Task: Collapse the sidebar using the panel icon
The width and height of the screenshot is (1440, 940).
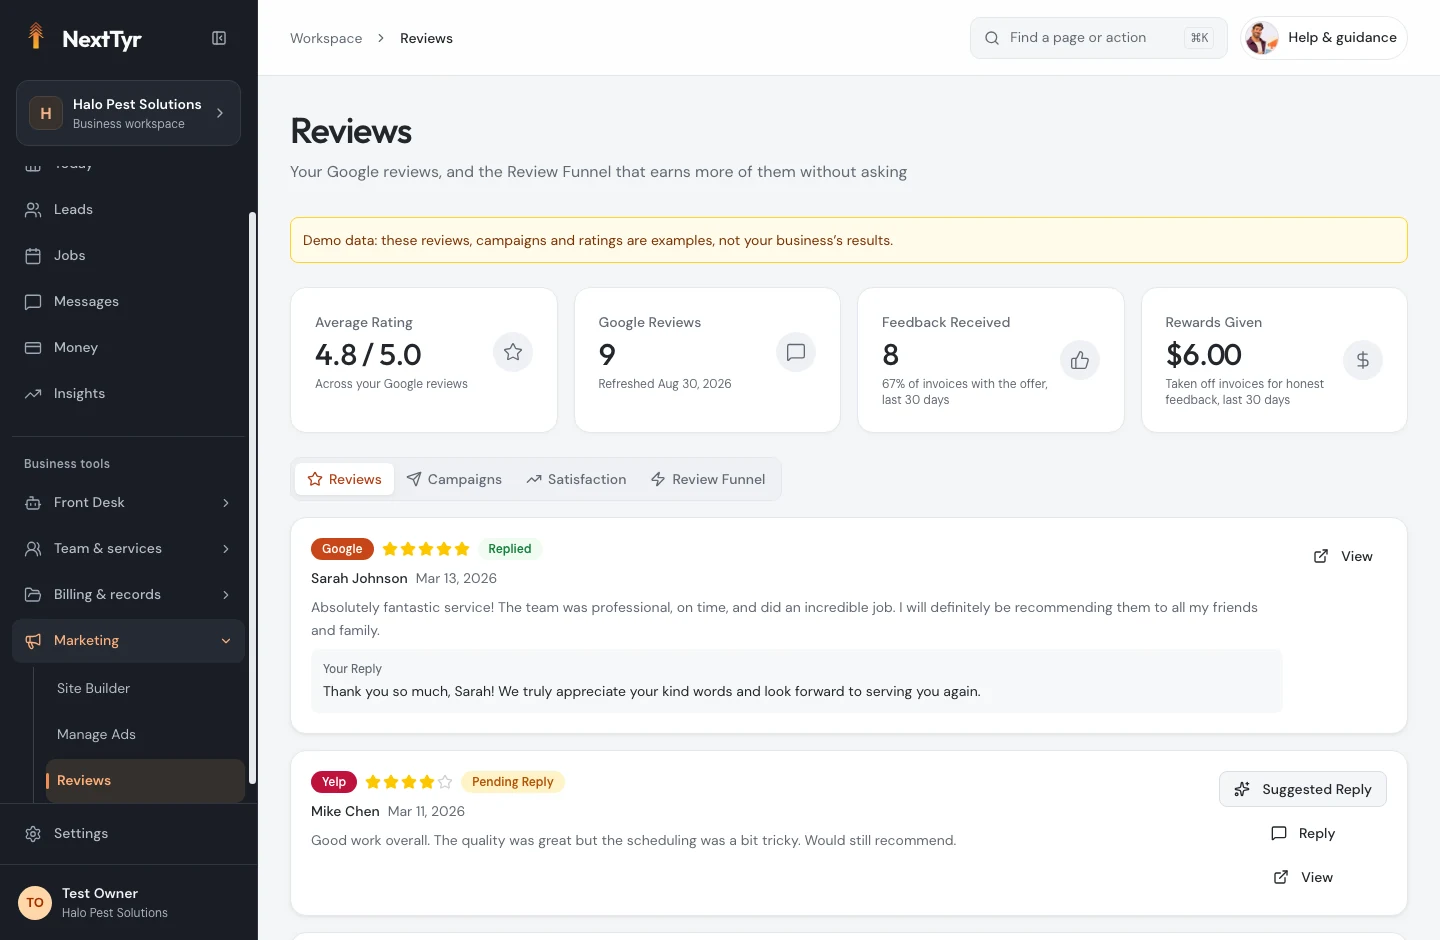Action: click(x=219, y=38)
